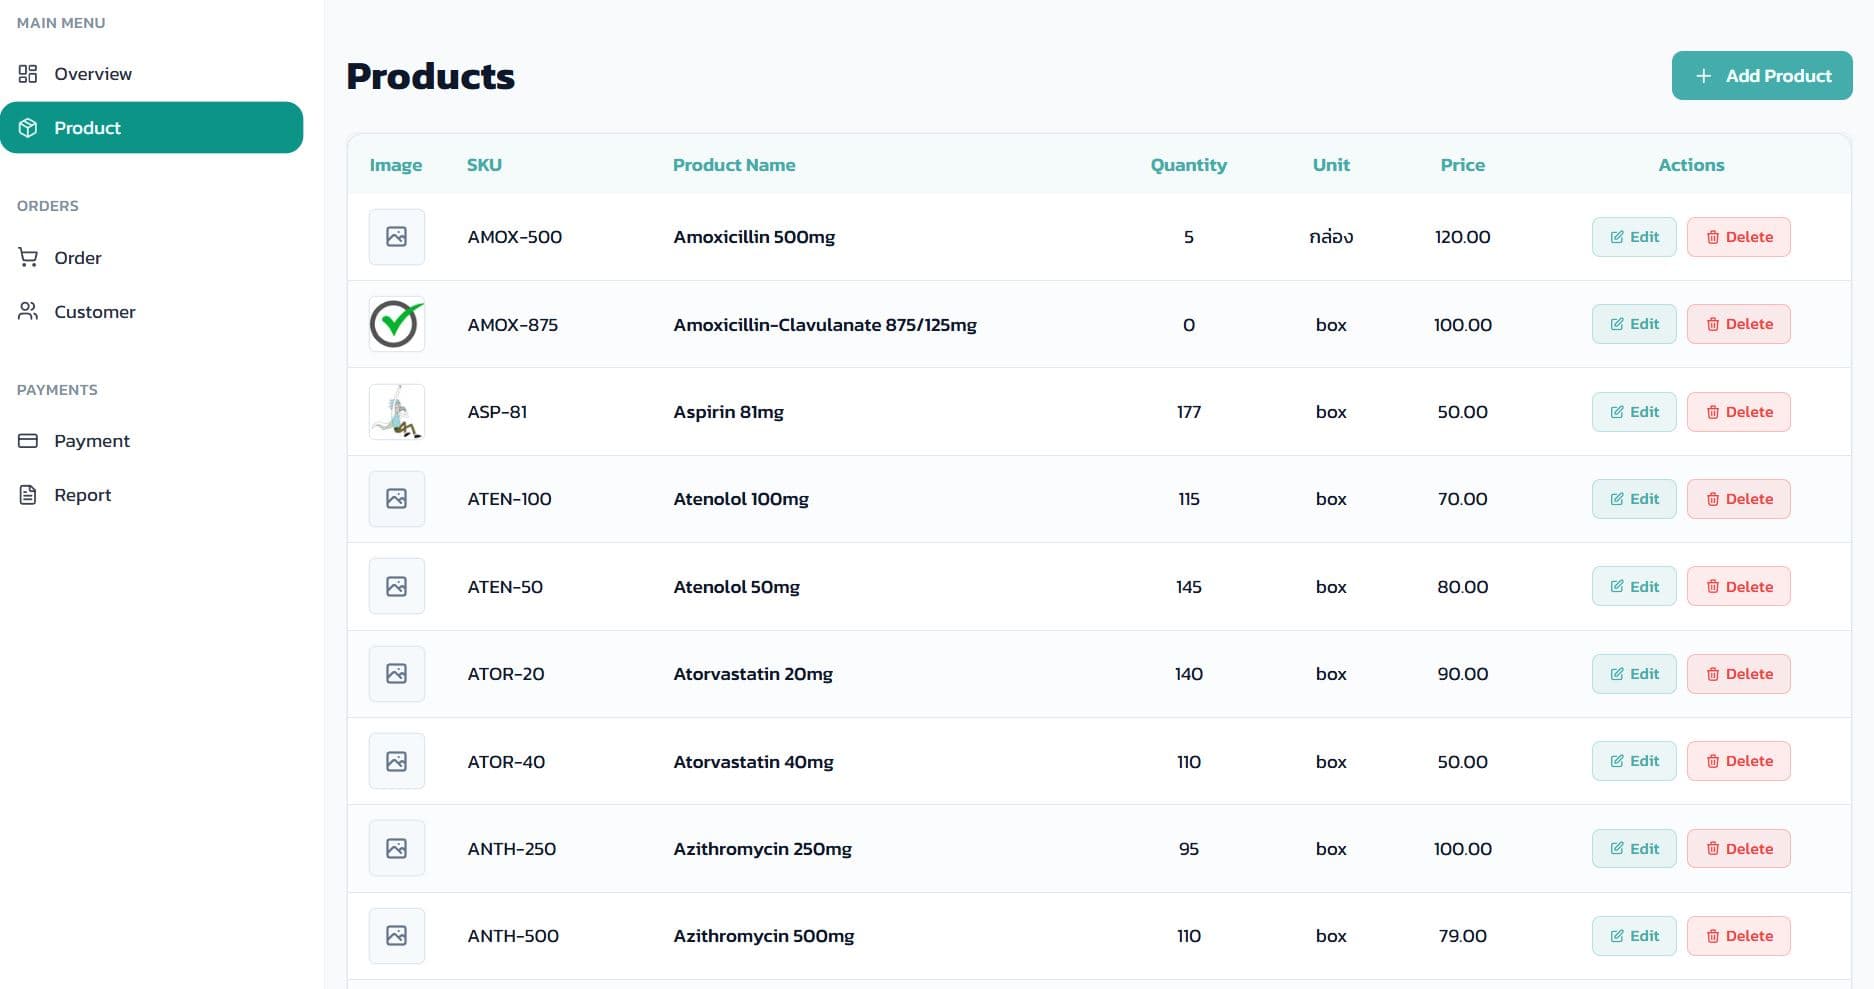
Task: Click the image placeholder icon for ATEN-100
Action: click(x=396, y=498)
